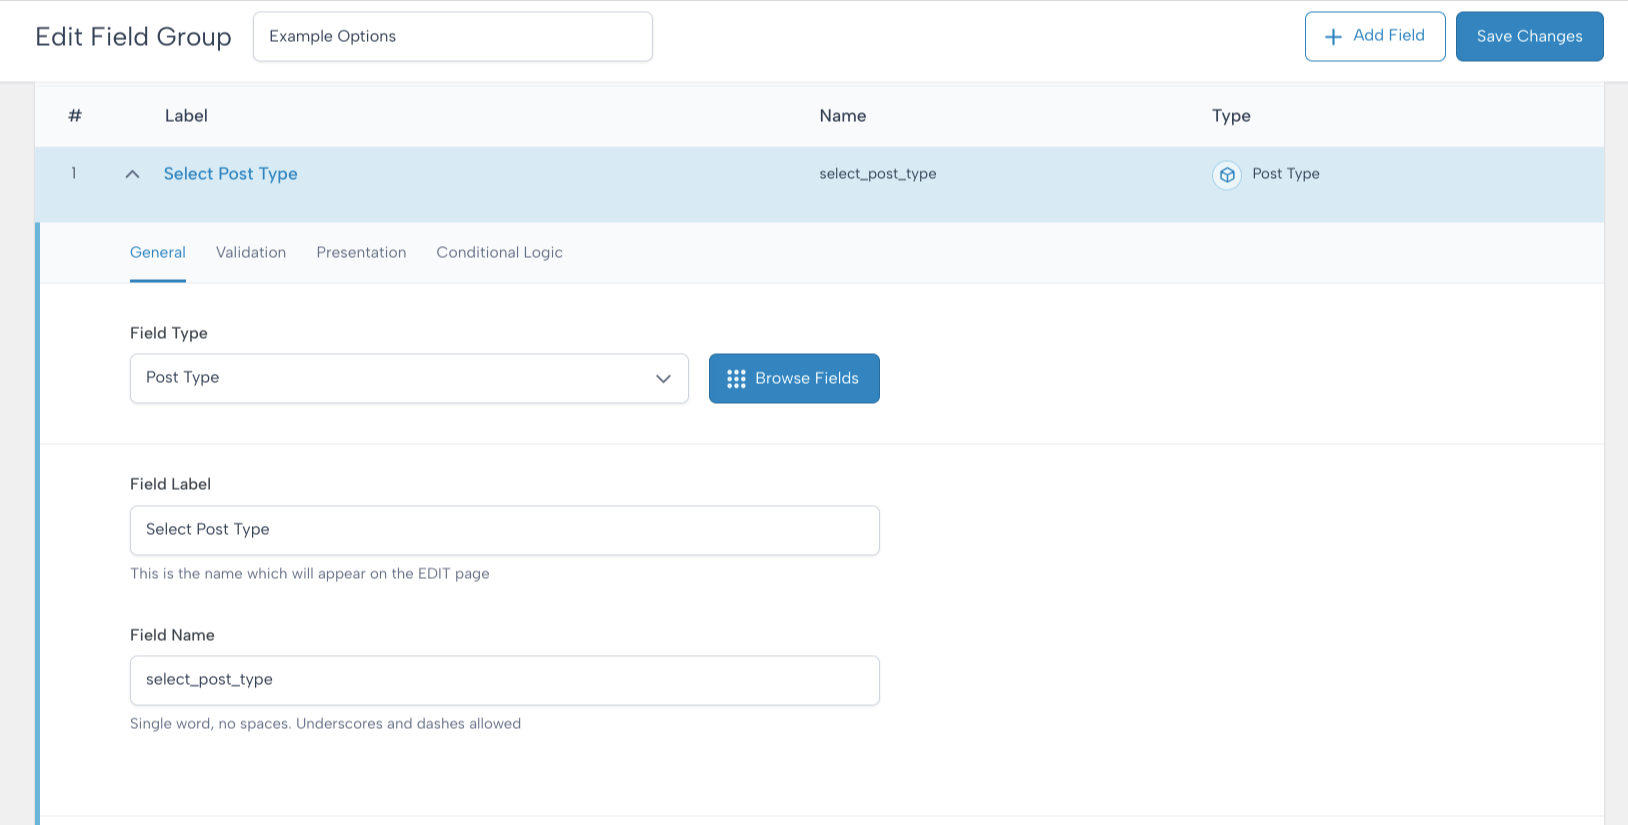This screenshot has height=825, width=1628.
Task: Click the grid icon in Browse Fields
Action: [x=736, y=379]
